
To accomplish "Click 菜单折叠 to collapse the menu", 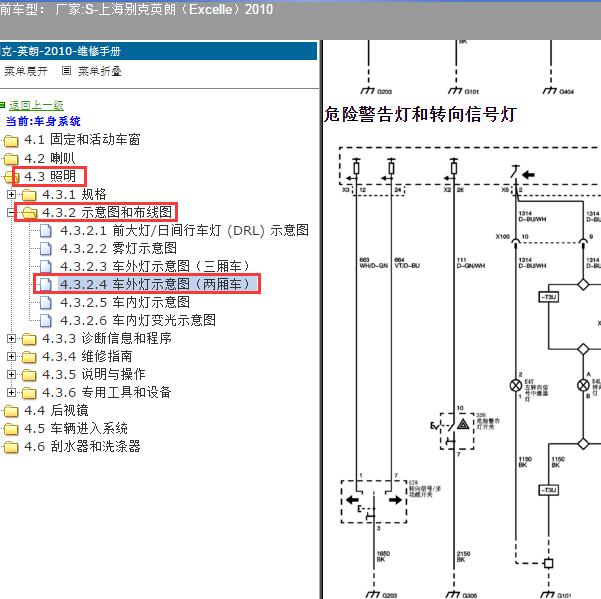I will tap(100, 71).
